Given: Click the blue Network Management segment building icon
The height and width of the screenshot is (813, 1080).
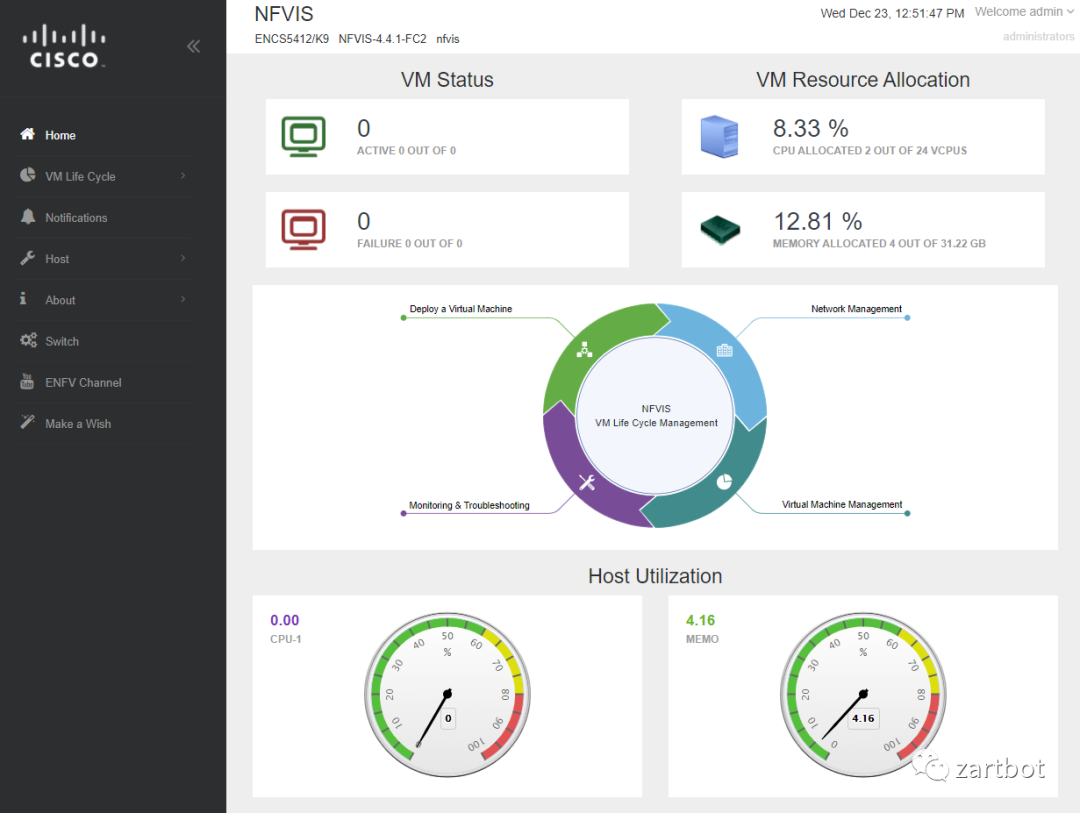Looking at the screenshot, I should (725, 351).
